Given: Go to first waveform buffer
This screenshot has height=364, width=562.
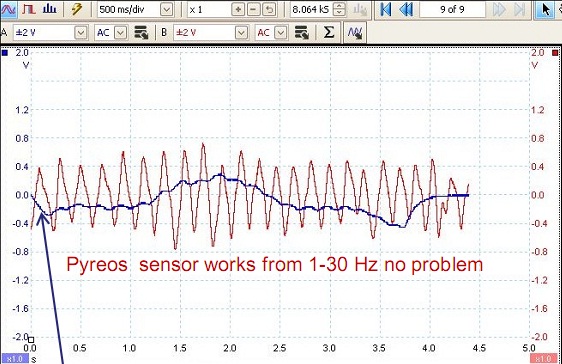Looking at the screenshot, I should [386, 9].
